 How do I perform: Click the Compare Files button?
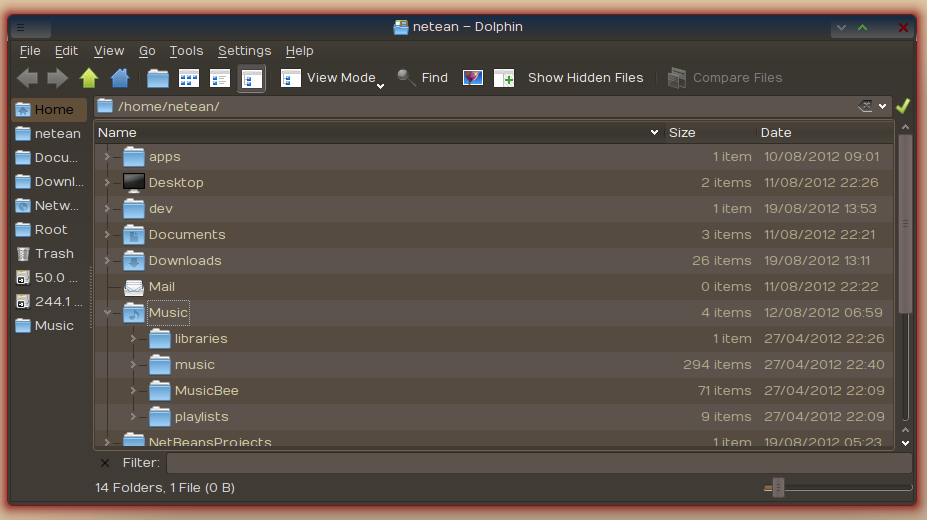pos(725,78)
